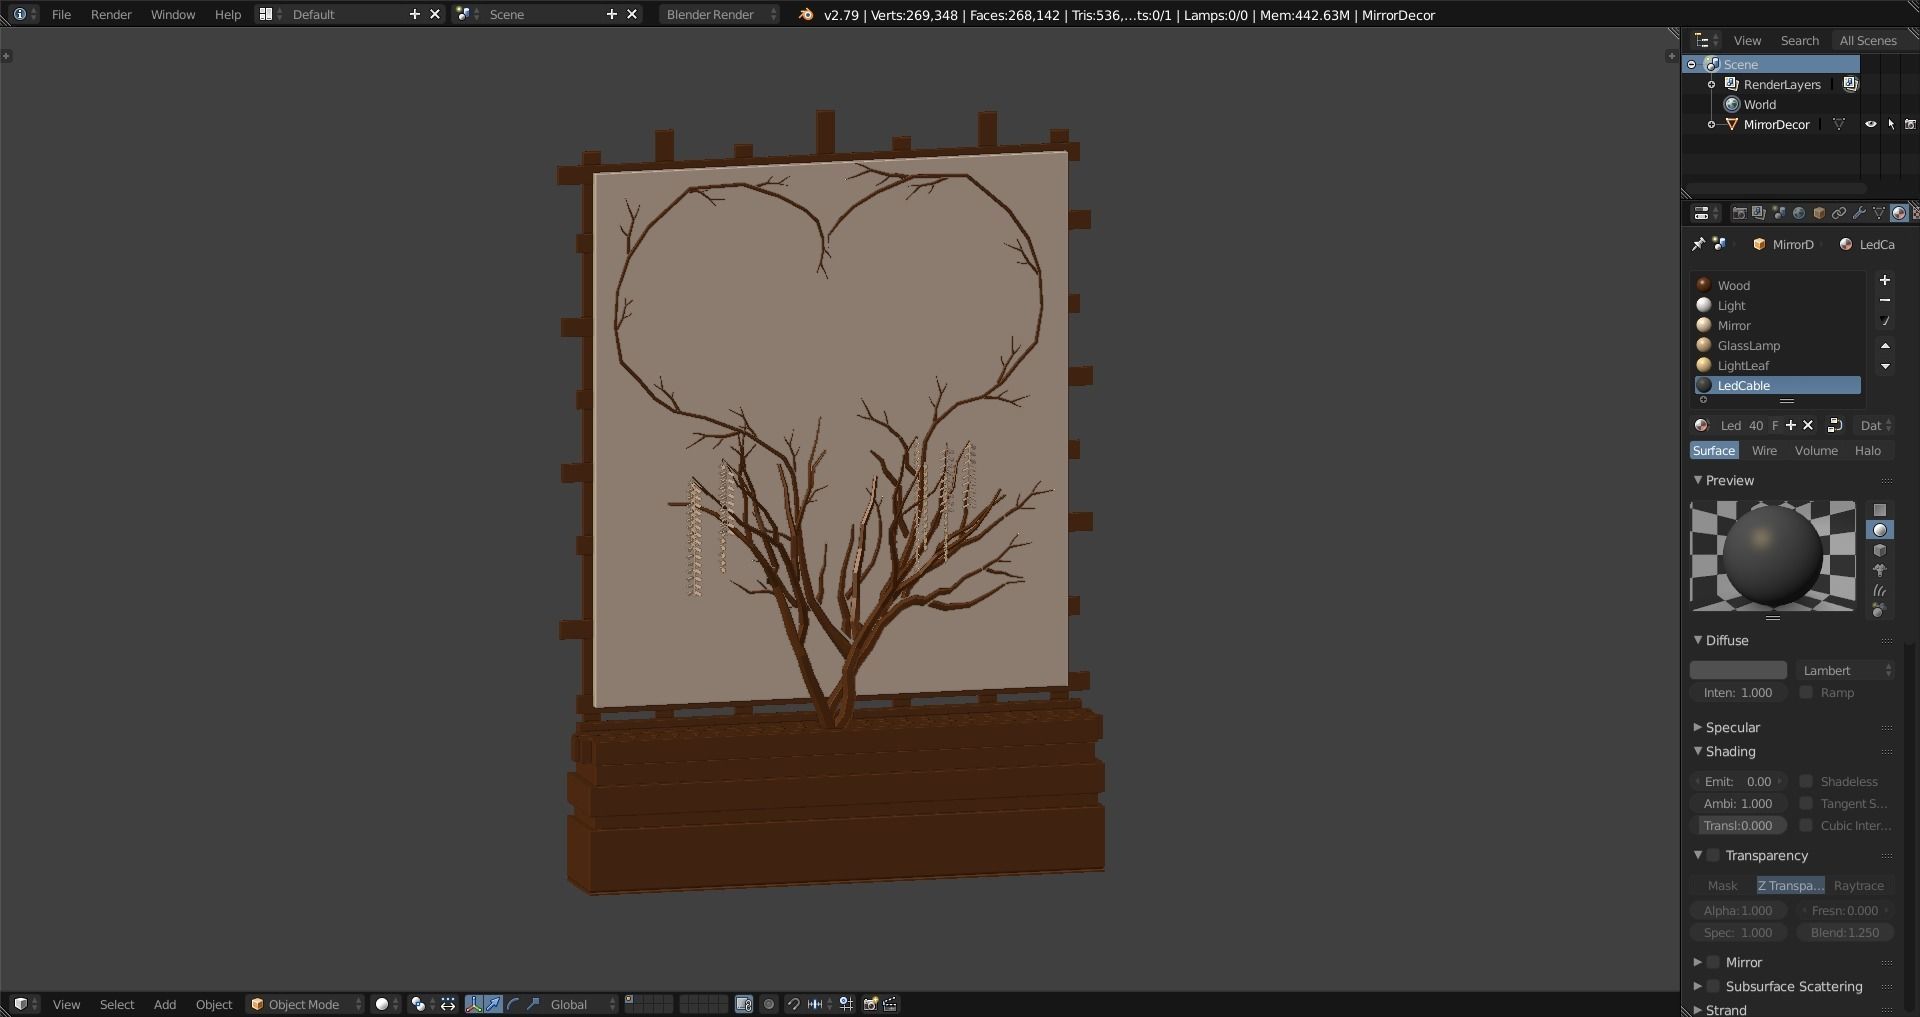Toggle visibility eye for MirrorDecor

coord(1870,124)
